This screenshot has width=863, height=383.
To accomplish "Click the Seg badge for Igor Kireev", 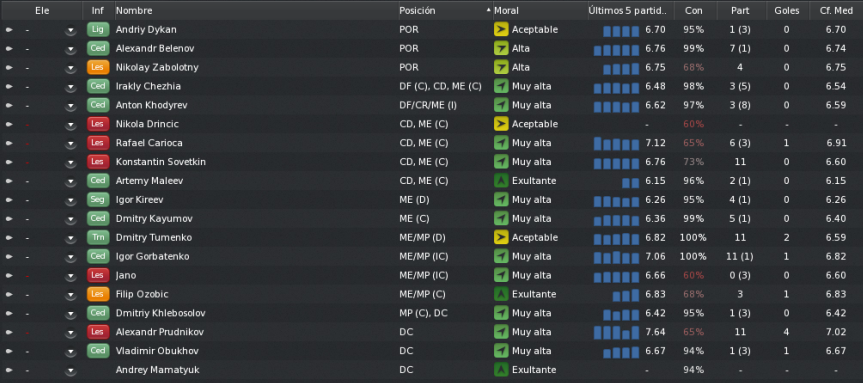I will click(x=98, y=200).
